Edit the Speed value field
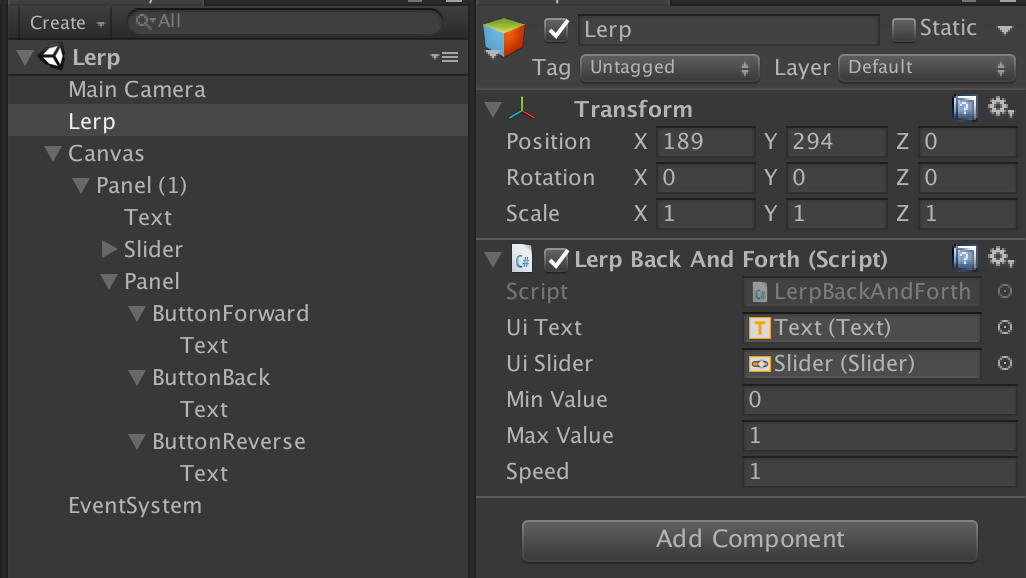The image size is (1026, 578). [x=878, y=471]
